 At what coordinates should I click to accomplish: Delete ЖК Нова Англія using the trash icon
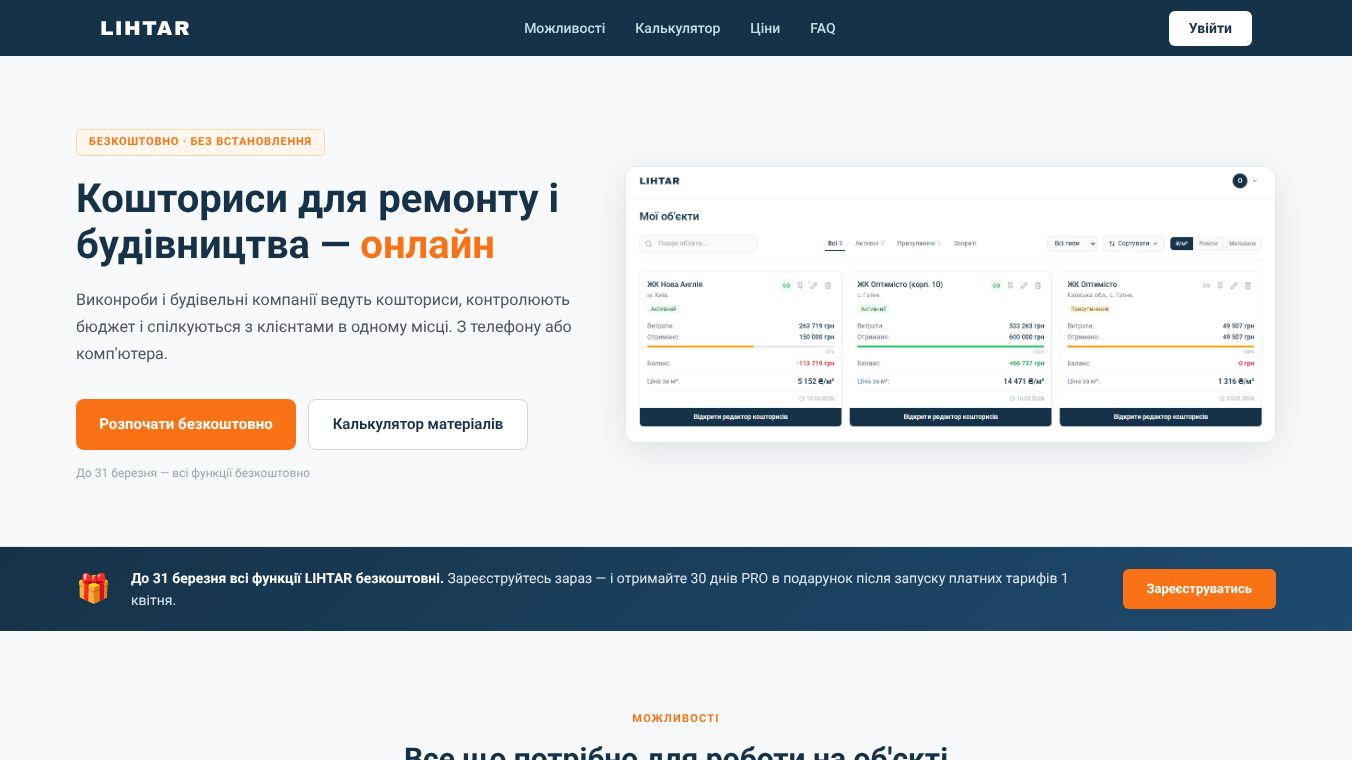coord(828,285)
